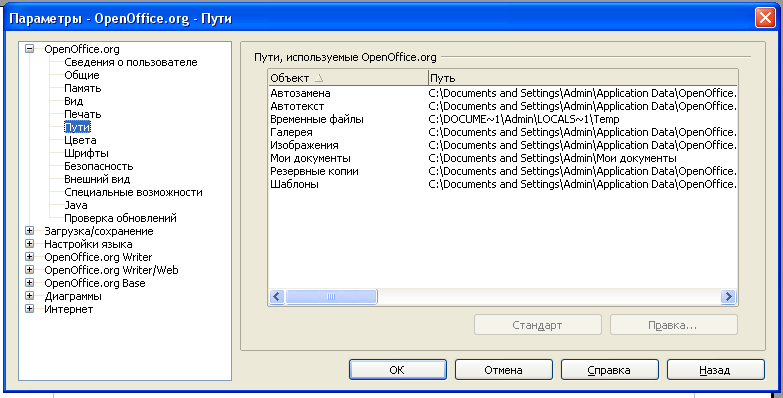Expand the OpenOffice.org Writer node
783x398 pixels.
coord(29,257)
